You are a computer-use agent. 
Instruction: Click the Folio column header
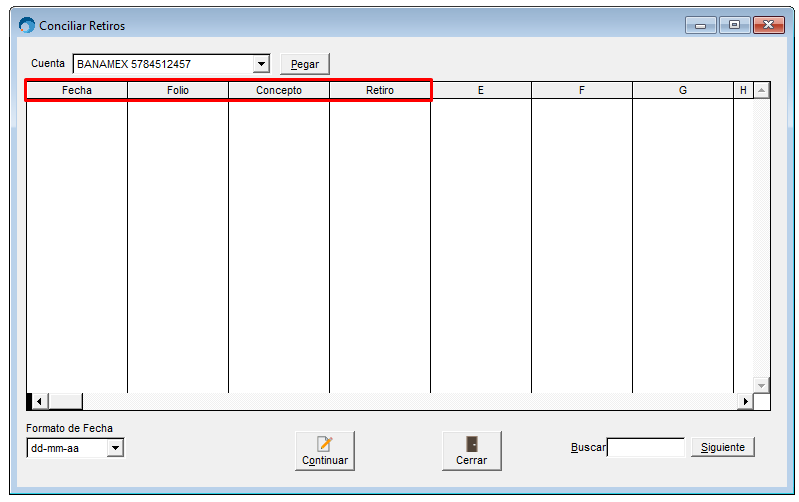pyautogui.click(x=178, y=90)
